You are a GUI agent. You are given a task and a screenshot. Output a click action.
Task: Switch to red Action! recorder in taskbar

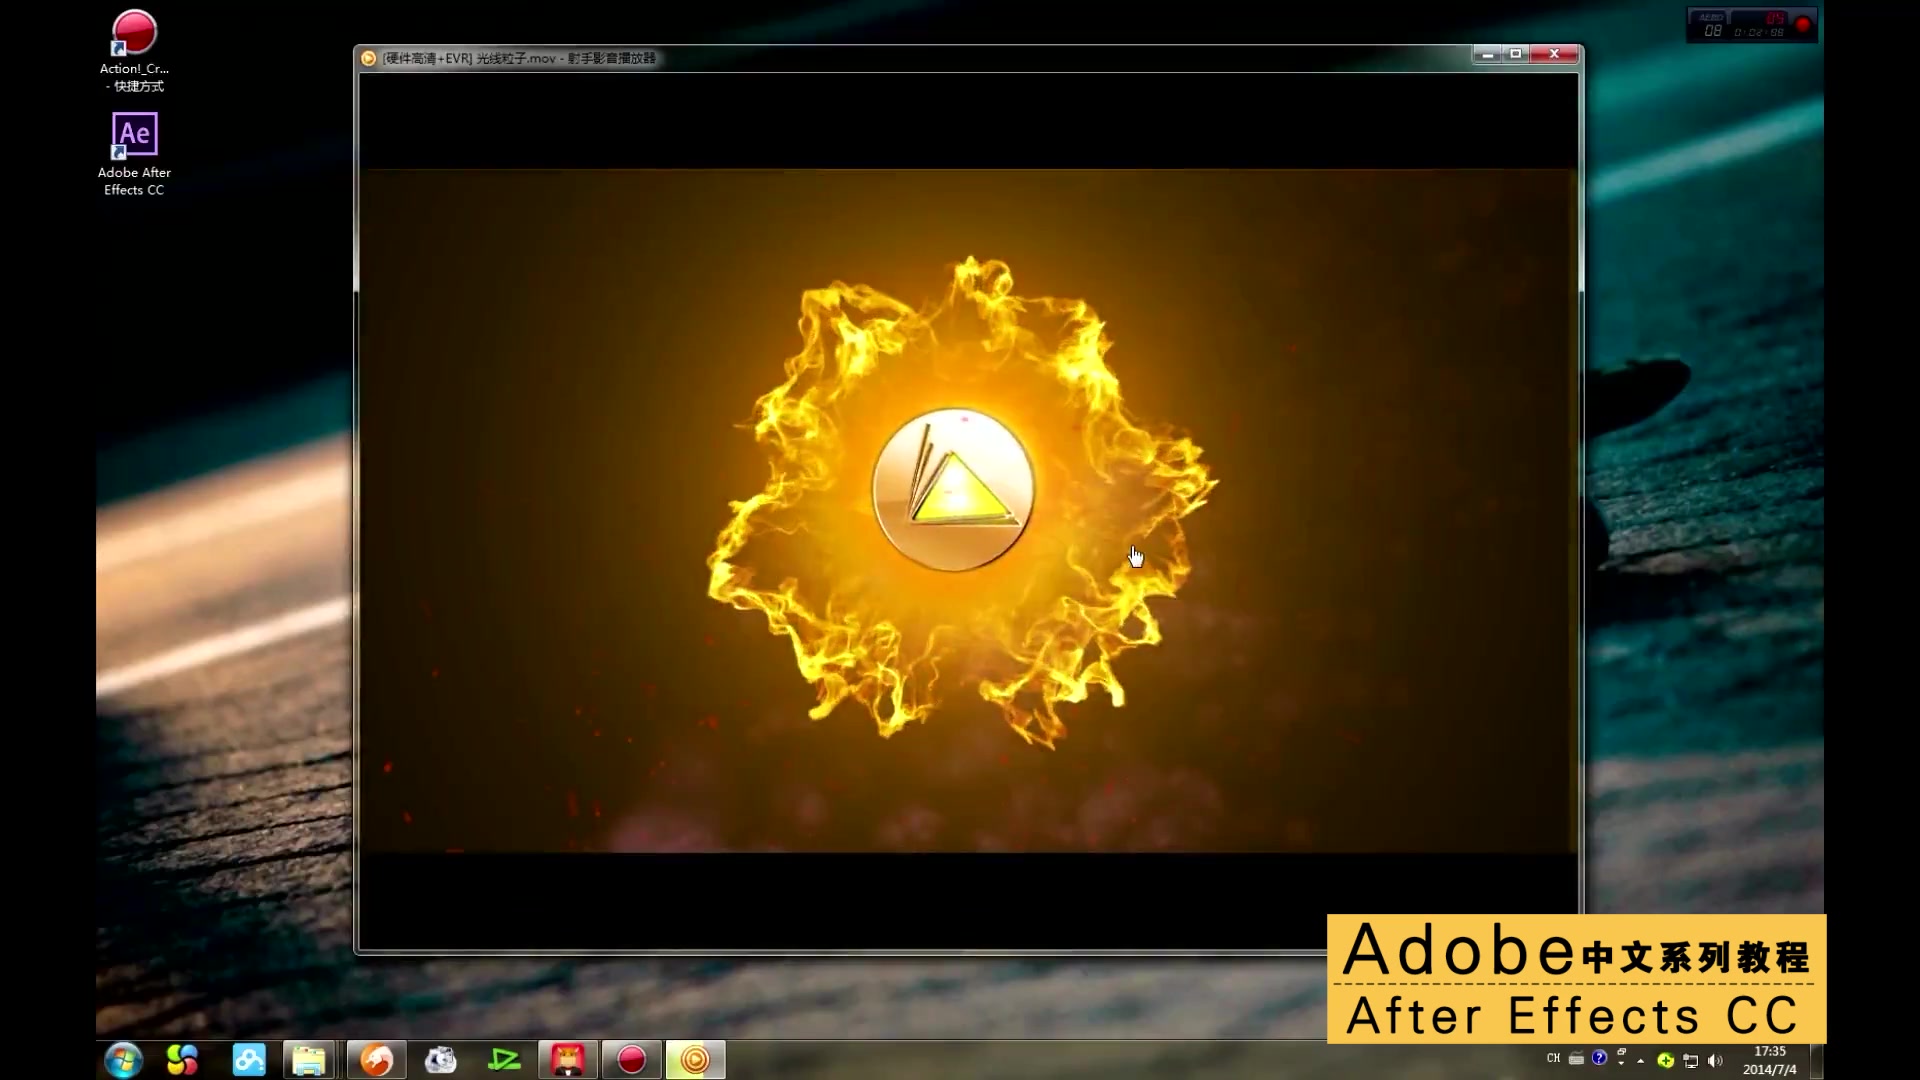[x=631, y=1060]
